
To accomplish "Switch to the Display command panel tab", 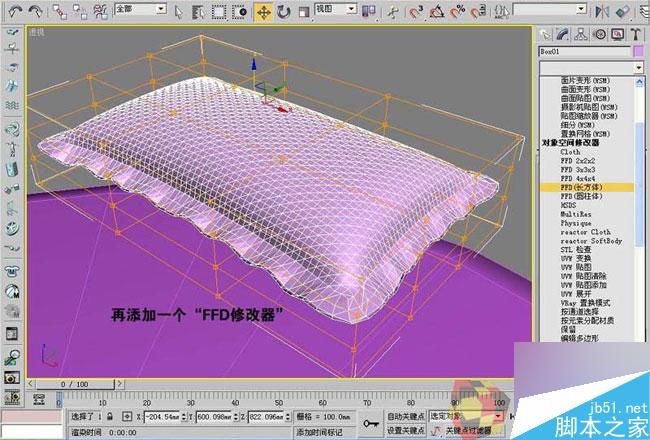I will (x=618, y=34).
